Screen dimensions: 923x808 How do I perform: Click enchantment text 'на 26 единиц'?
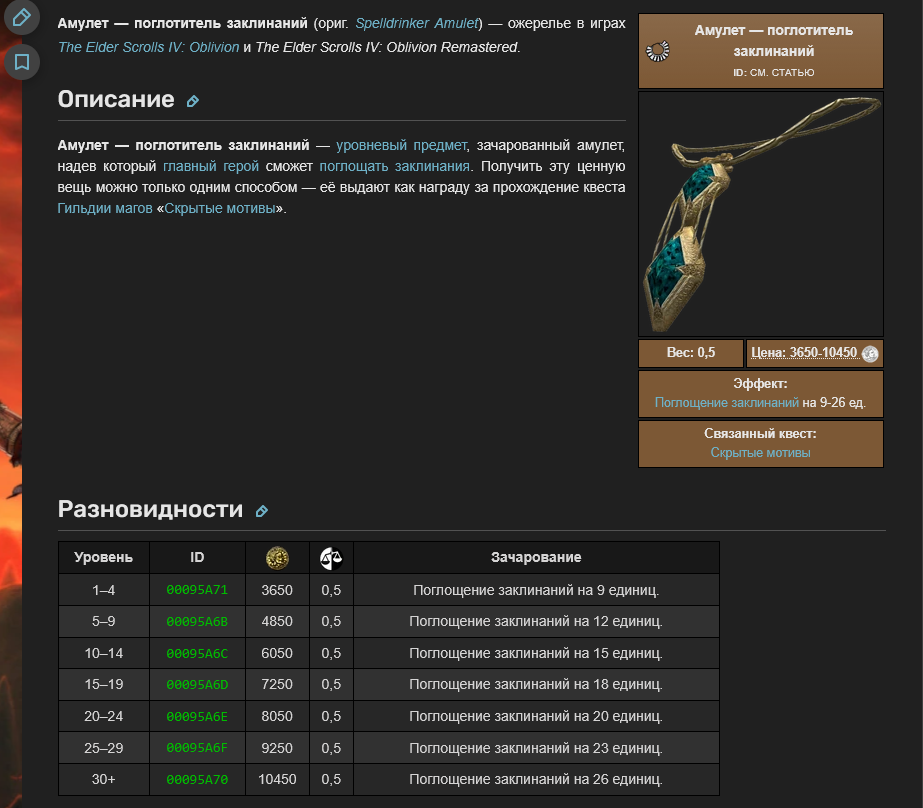(618, 779)
